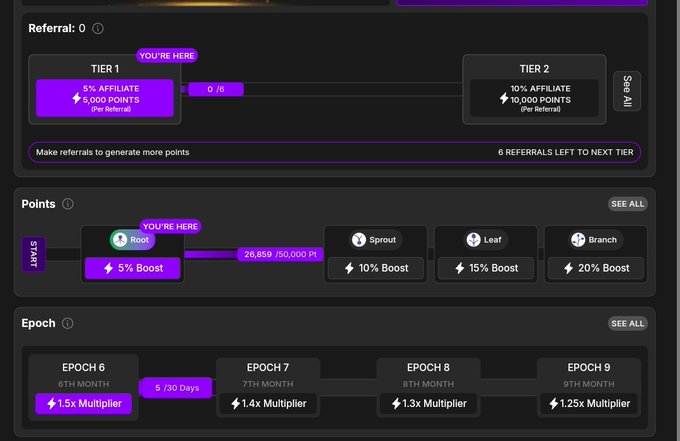Viewport: 680px width, 441px height.
Task: Select the 1.3x Multiplier button
Action: coord(428,404)
